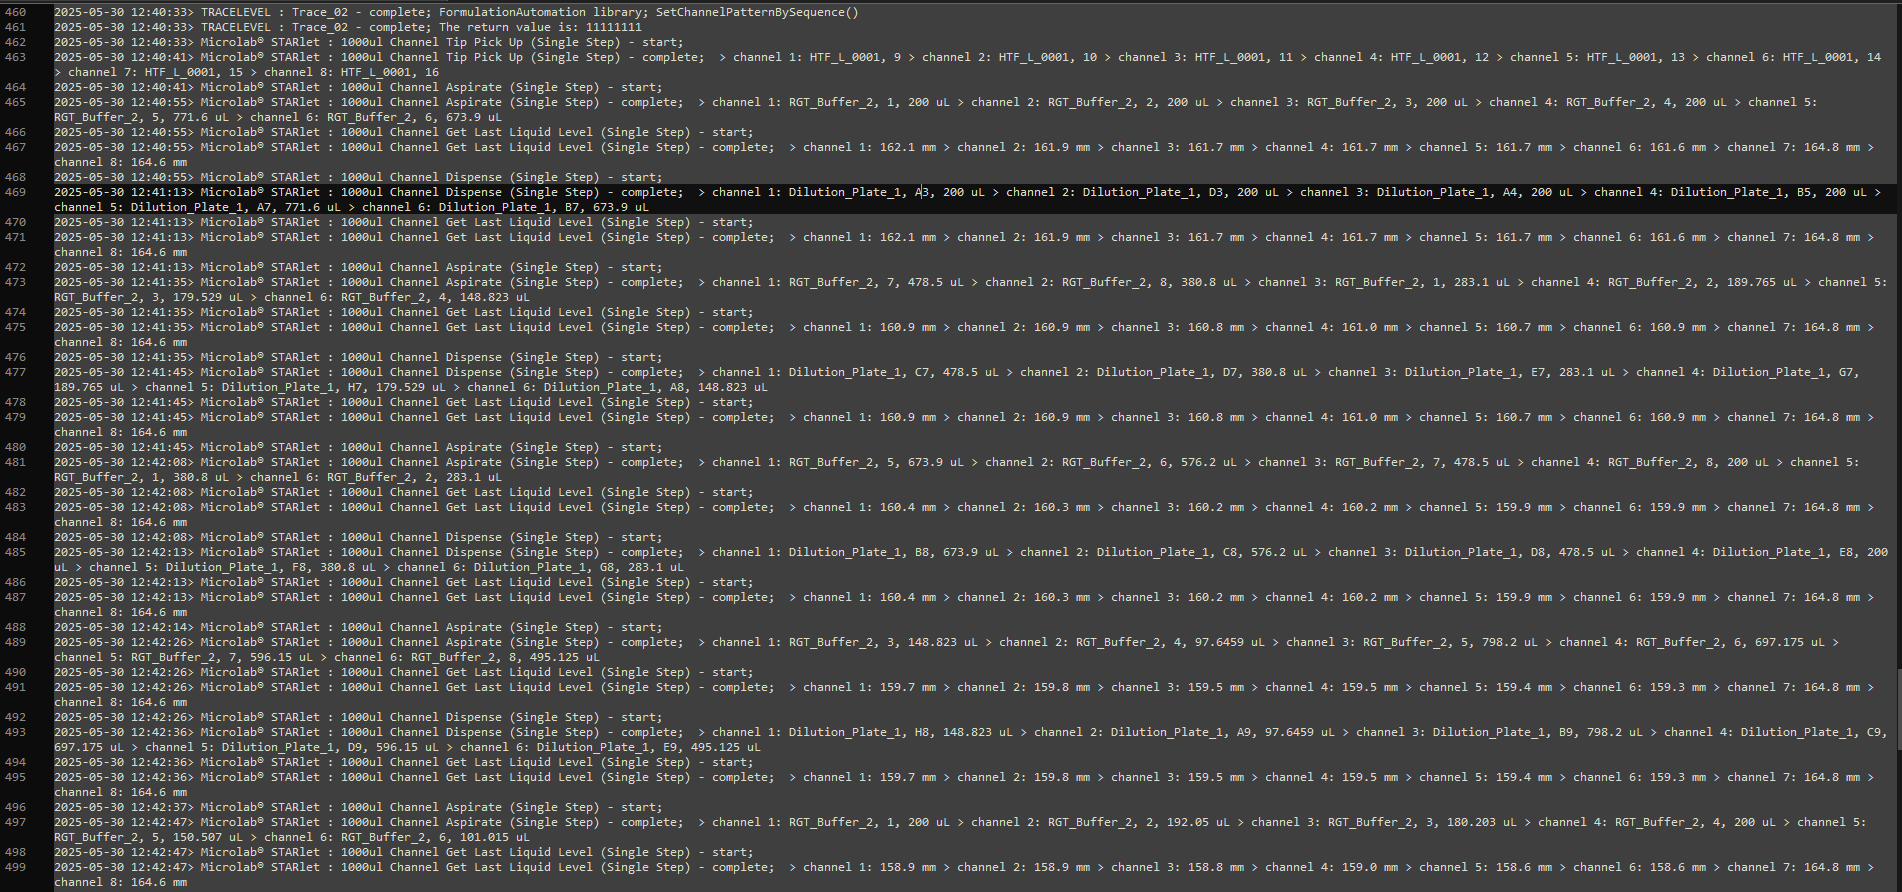Click line number 469 in the gutter
1902x892 pixels.
click(15, 192)
